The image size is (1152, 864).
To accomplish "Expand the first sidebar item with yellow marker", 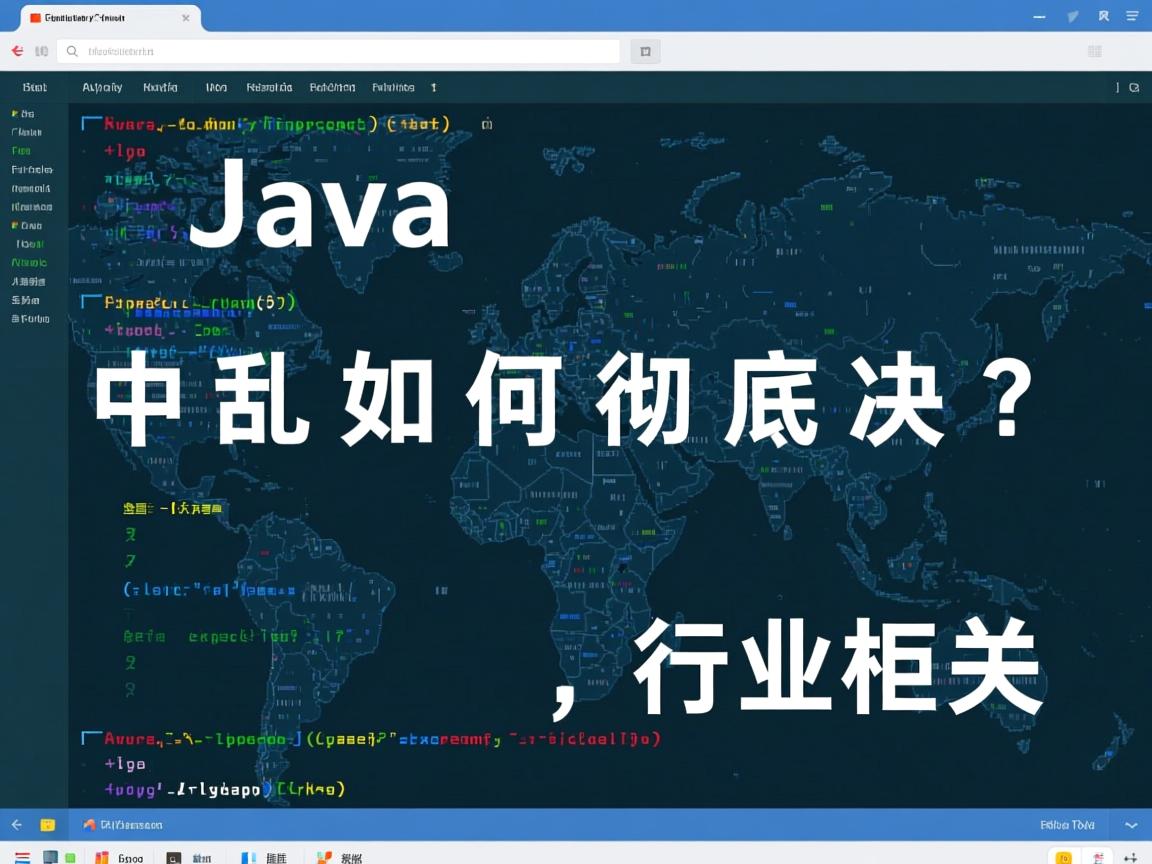I will (23, 114).
